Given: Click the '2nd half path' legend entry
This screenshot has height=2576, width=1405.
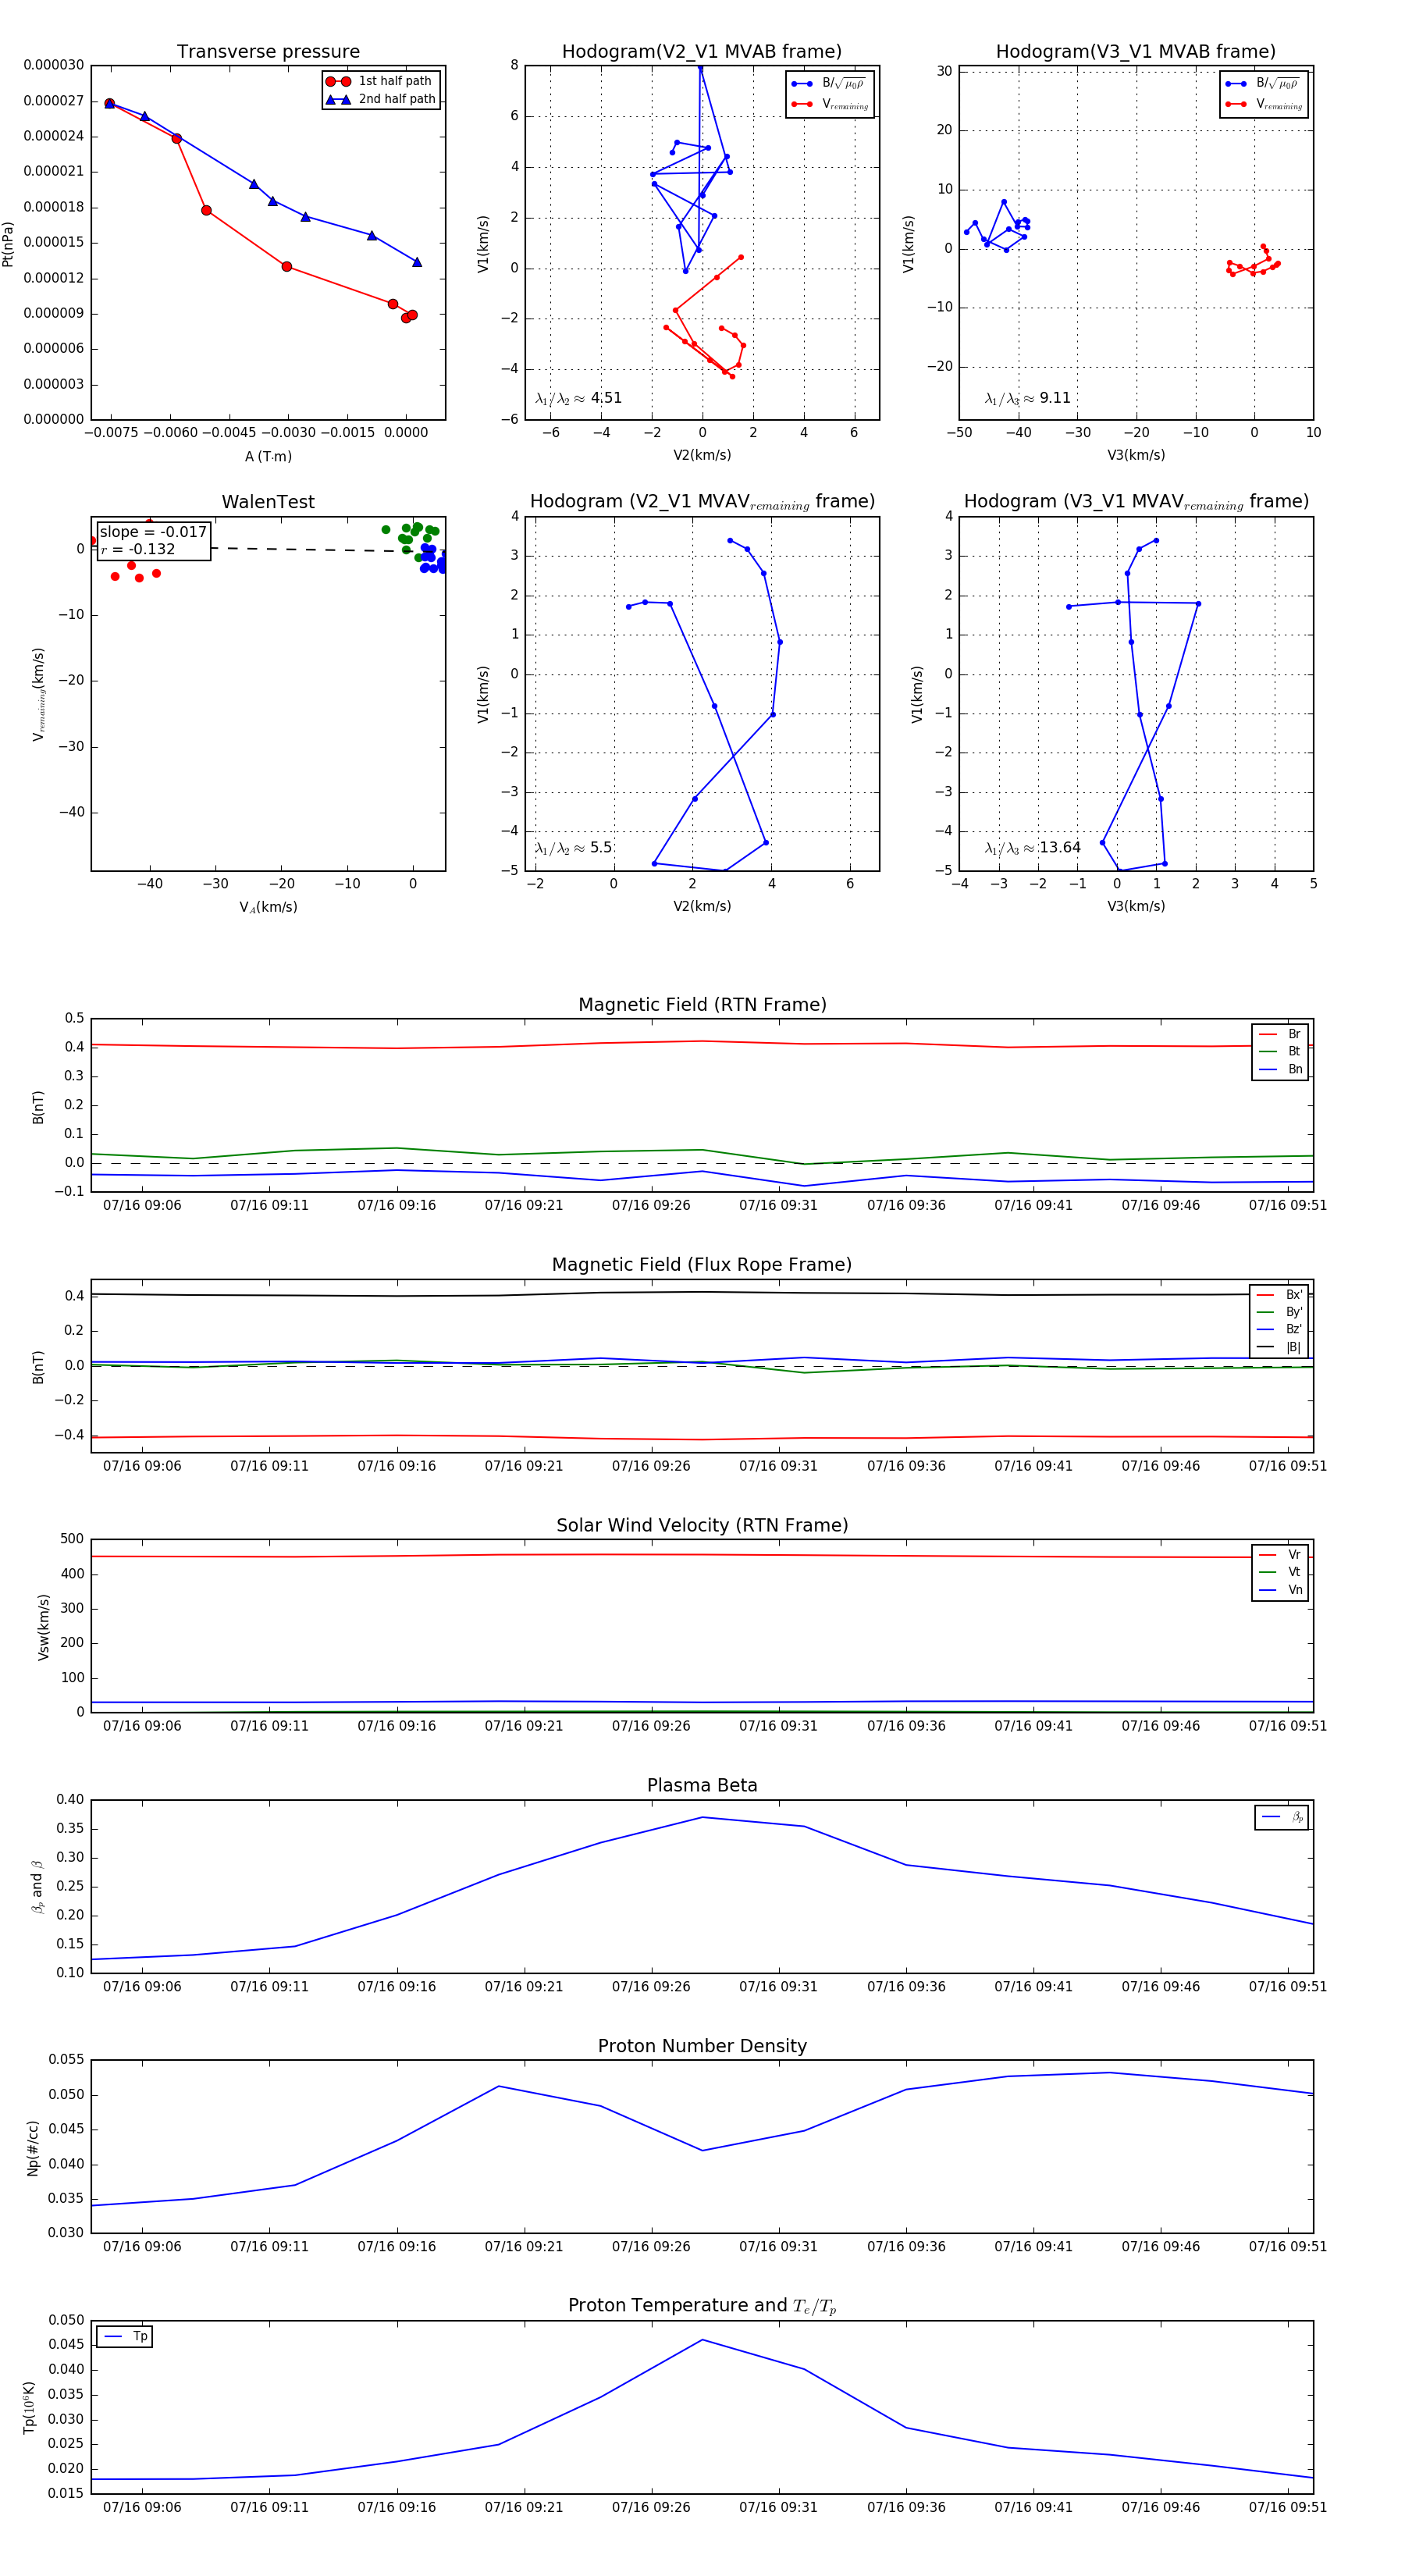Looking at the screenshot, I should click(381, 99).
